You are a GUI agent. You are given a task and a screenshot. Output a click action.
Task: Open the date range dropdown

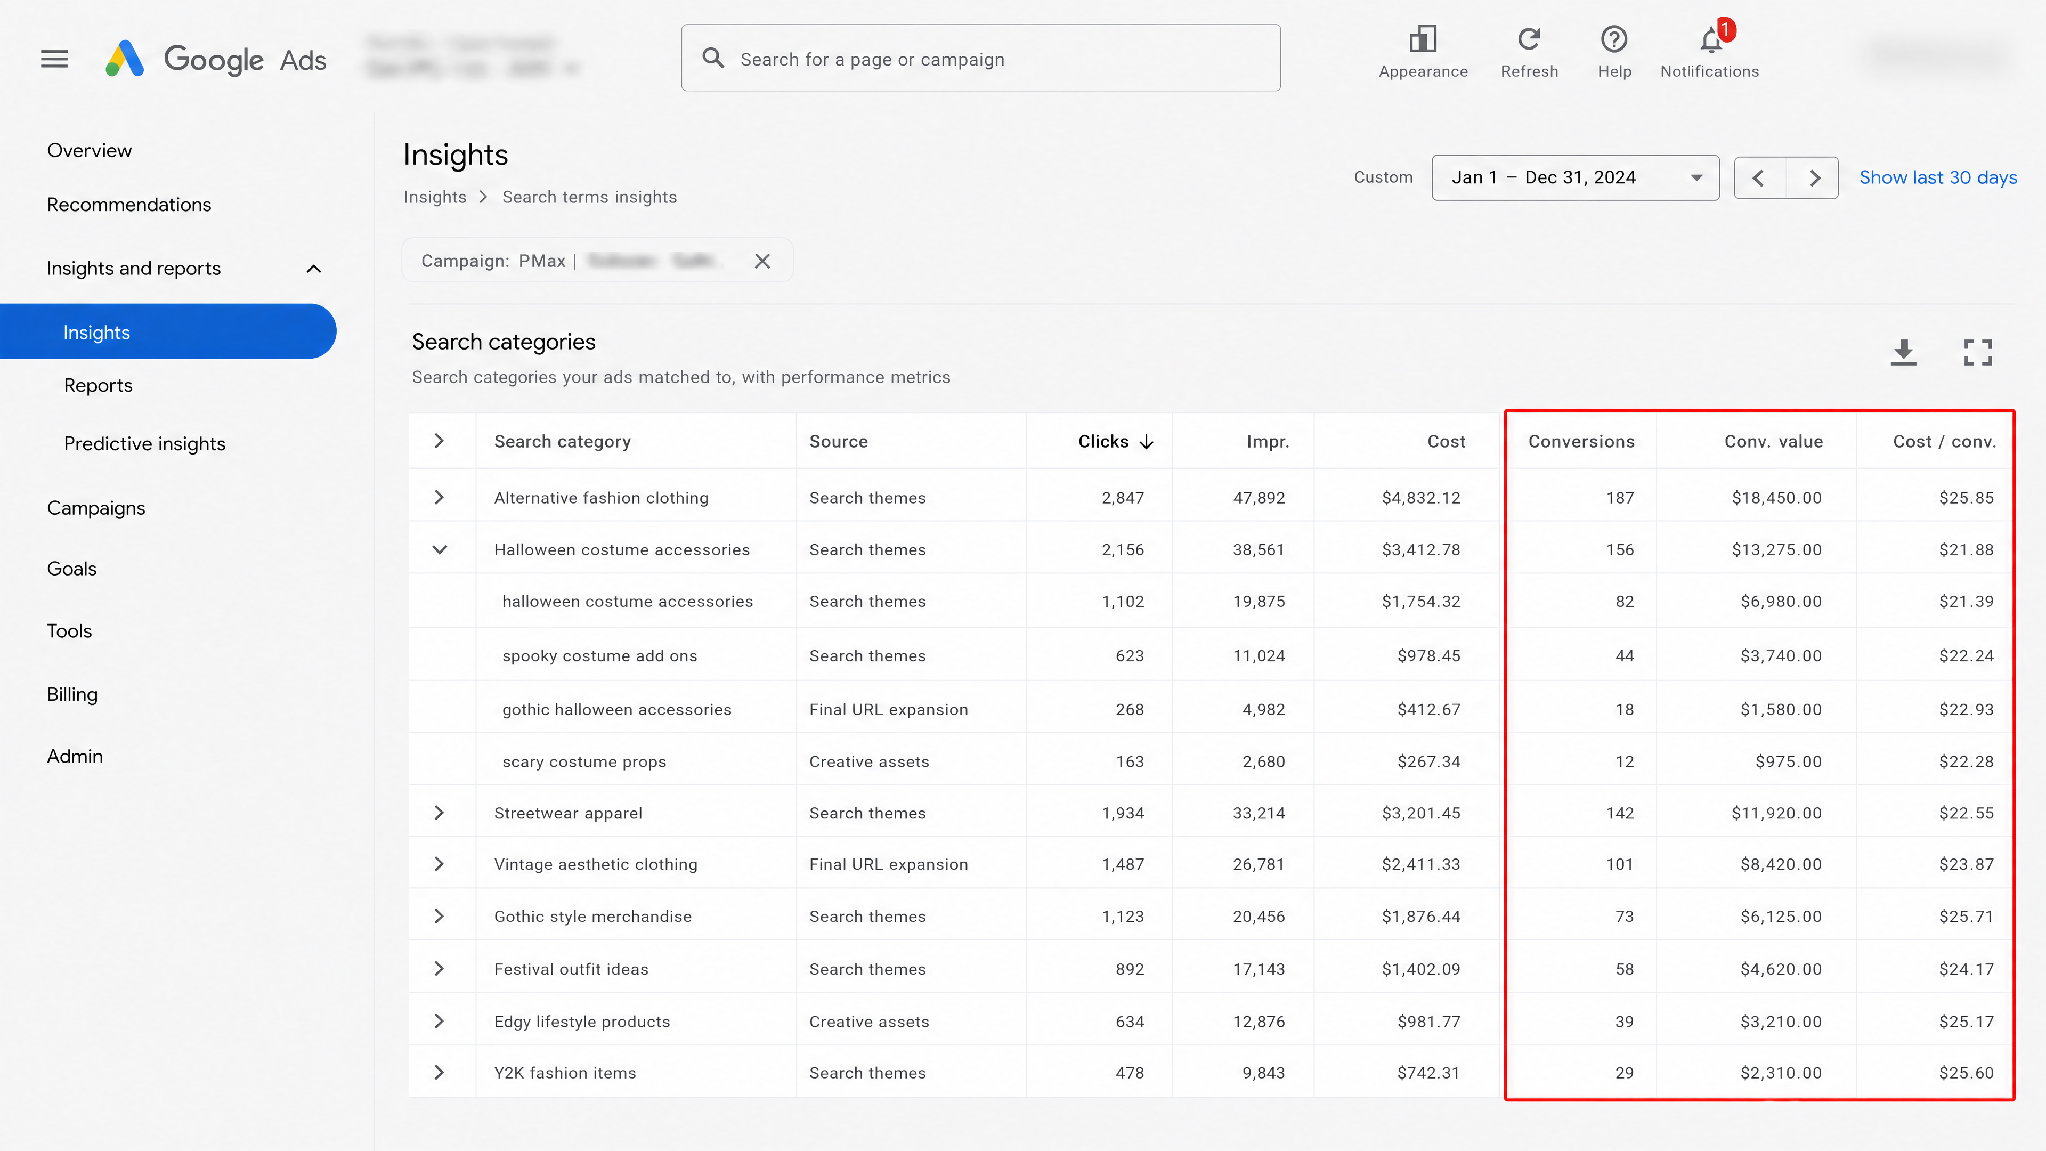click(x=1575, y=178)
